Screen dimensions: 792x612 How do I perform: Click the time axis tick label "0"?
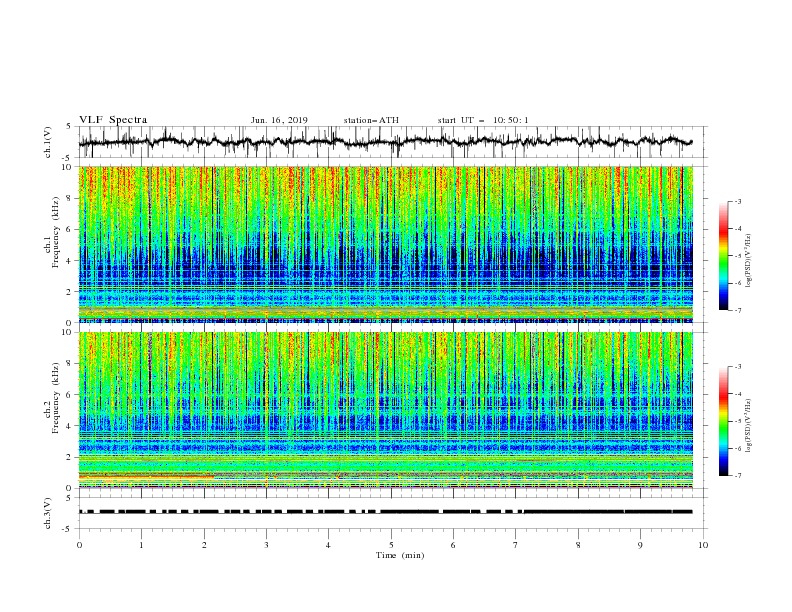[x=79, y=545]
